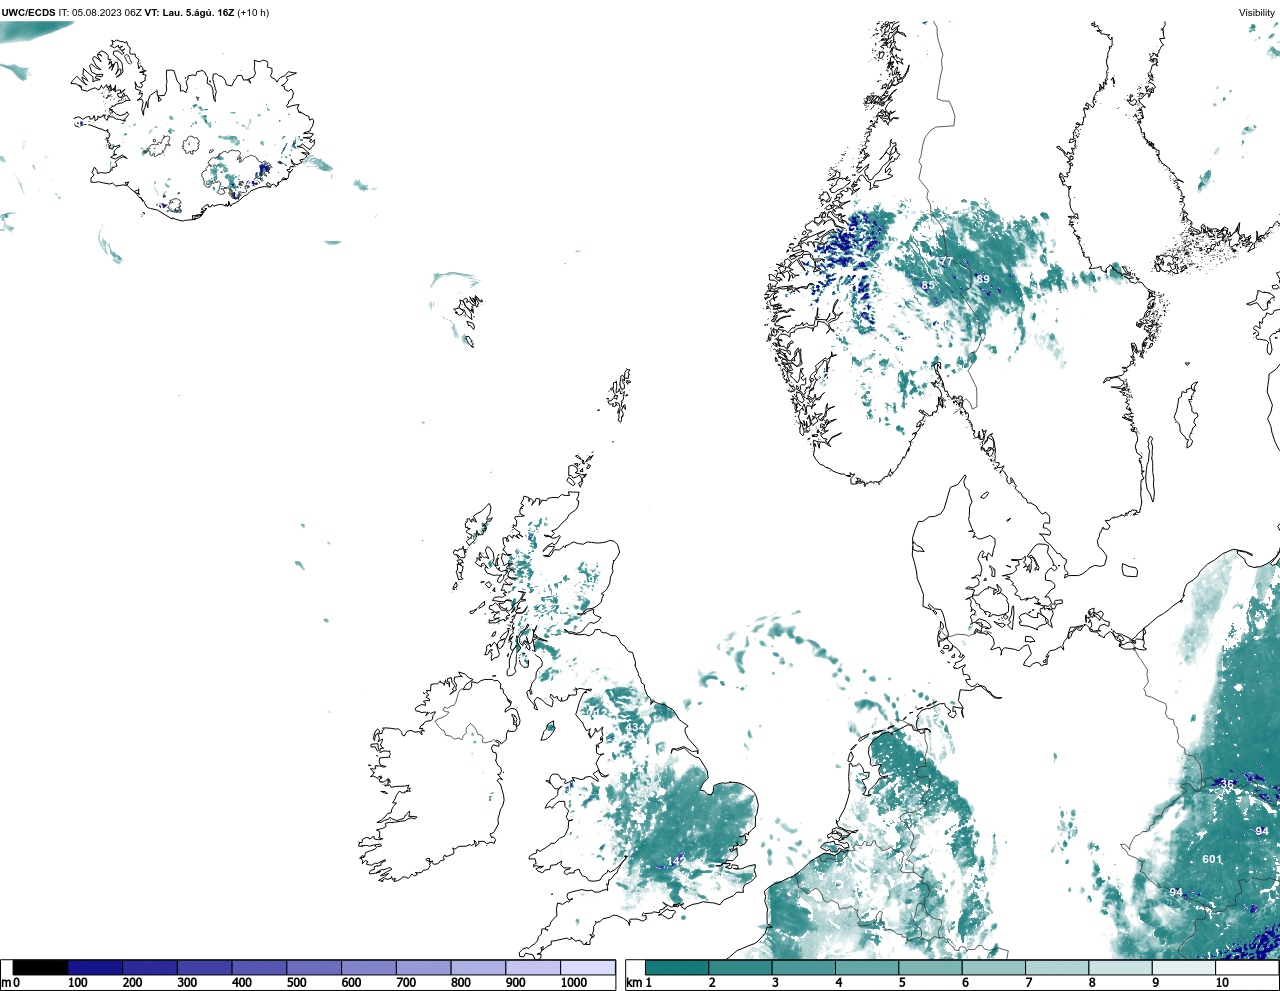This screenshot has width=1280, height=991.
Task: Pick the 4–5 km legend swatch
Action: click(x=867, y=968)
